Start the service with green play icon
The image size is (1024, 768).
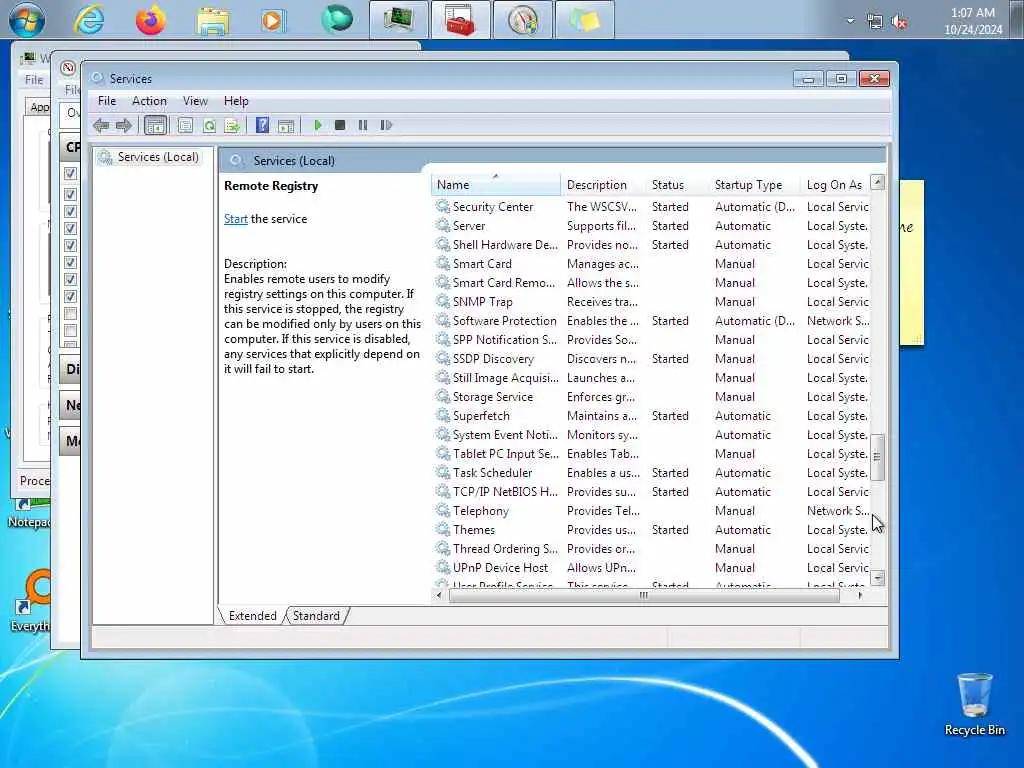317,125
